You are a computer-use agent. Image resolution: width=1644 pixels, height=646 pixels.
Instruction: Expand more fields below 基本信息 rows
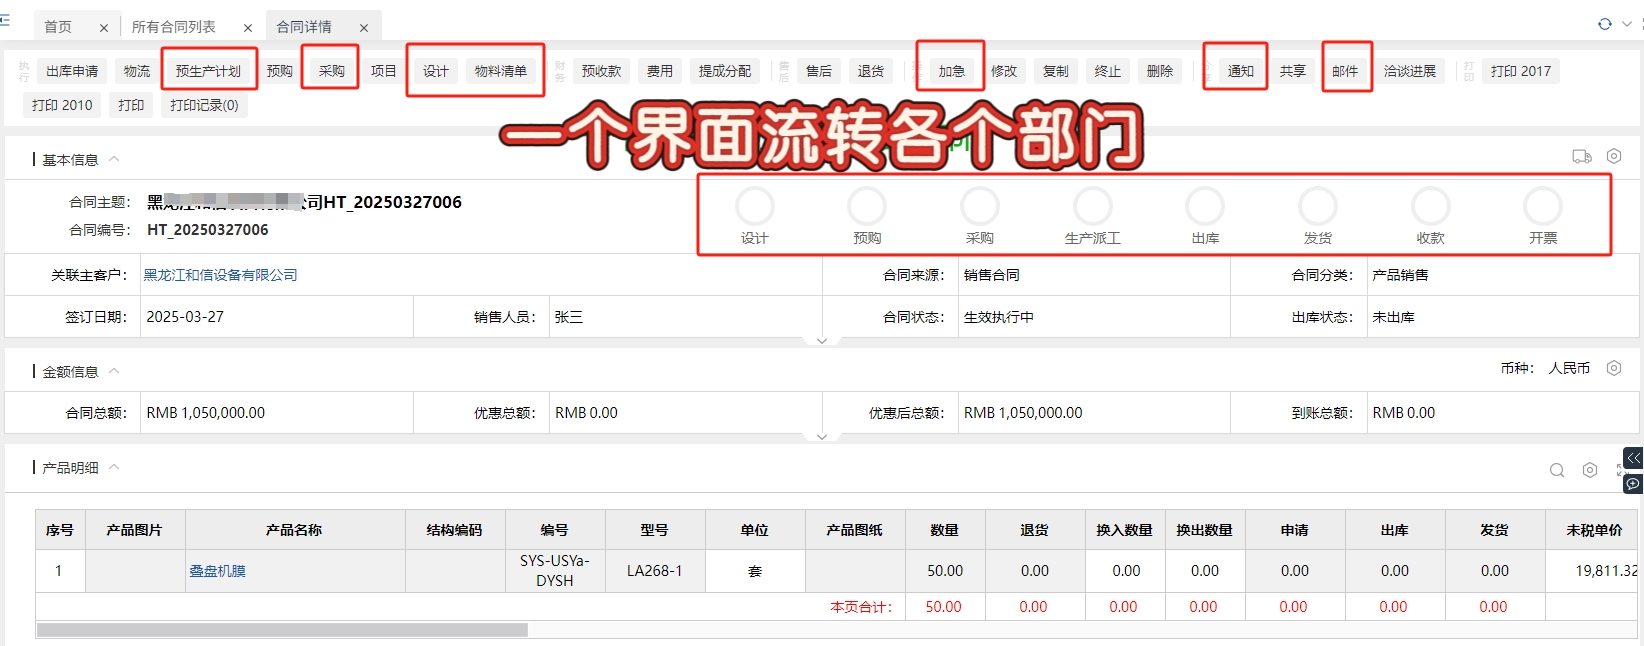pyautogui.click(x=822, y=341)
